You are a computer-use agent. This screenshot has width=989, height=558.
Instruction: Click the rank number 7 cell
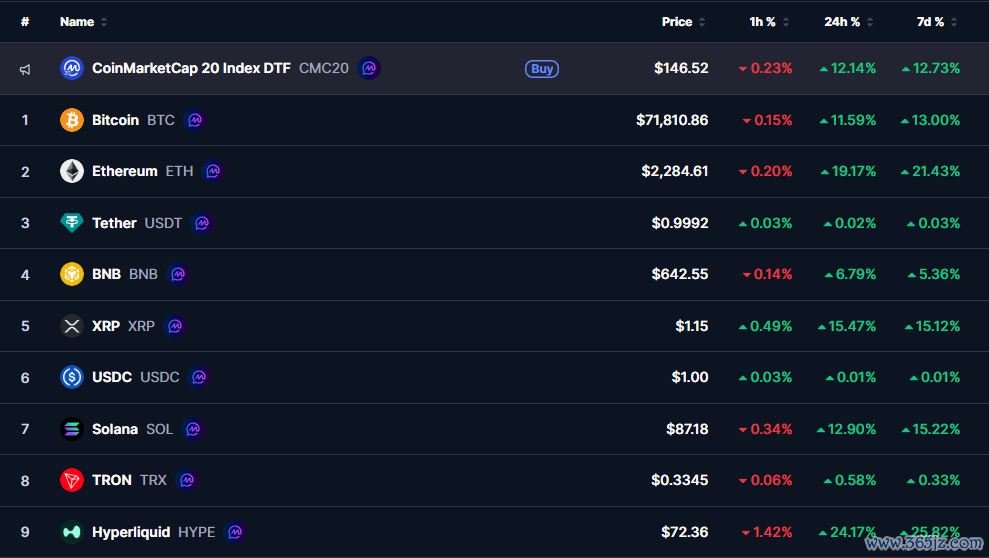tap(25, 429)
